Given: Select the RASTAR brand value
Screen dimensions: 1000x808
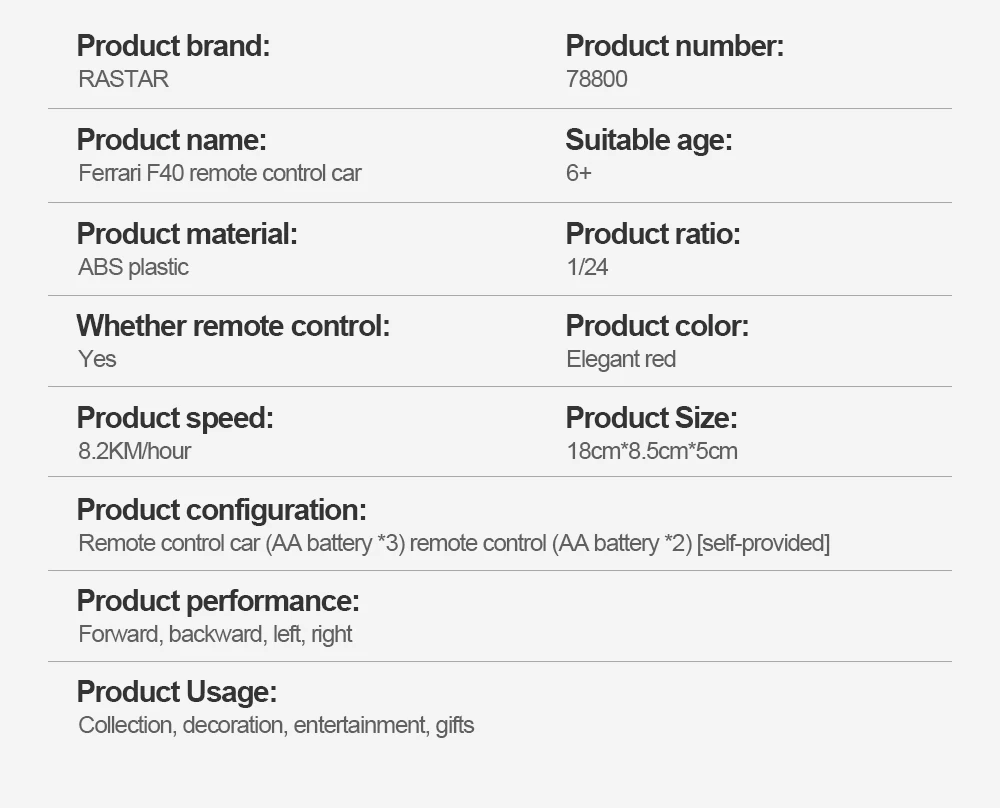Looking at the screenshot, I should click(x=124, y=79).
